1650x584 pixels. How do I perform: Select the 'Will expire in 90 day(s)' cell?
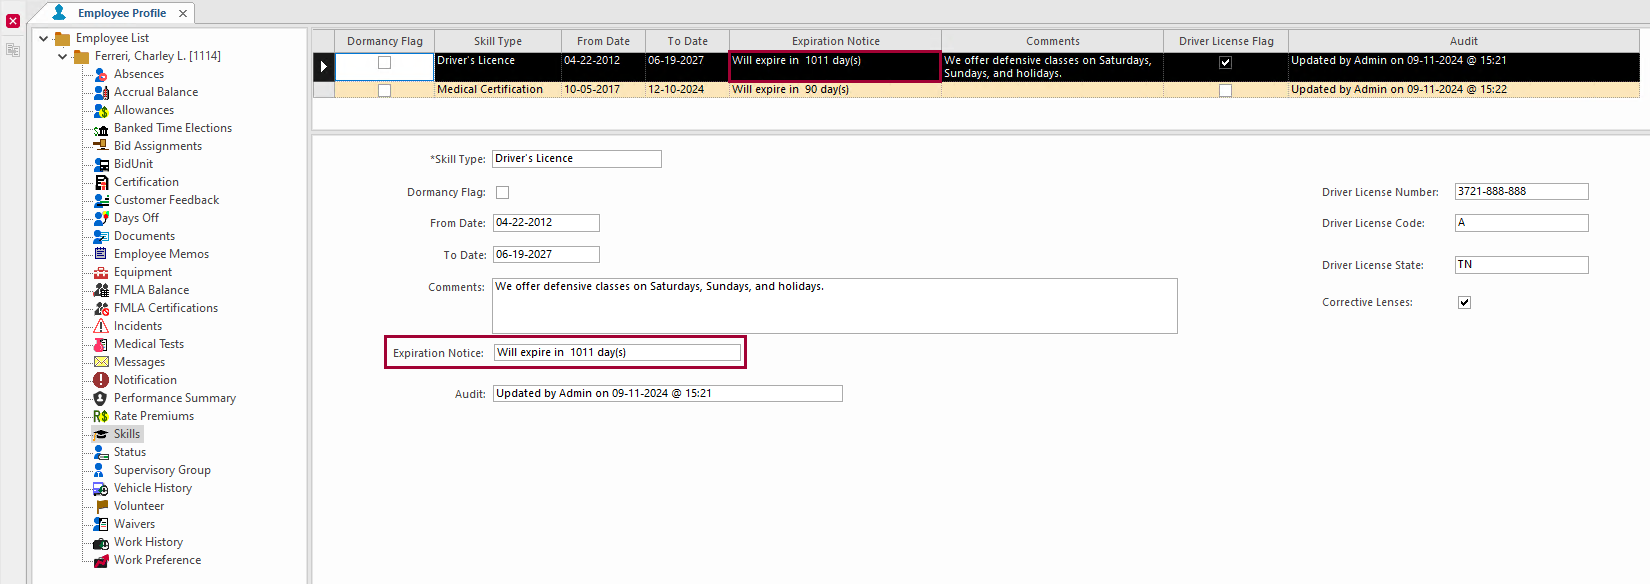(835, 90)
